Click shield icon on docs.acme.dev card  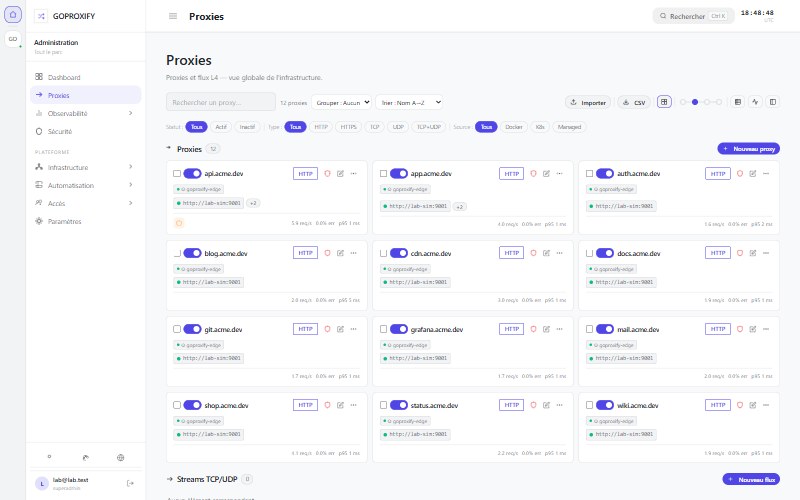[740, 253]
